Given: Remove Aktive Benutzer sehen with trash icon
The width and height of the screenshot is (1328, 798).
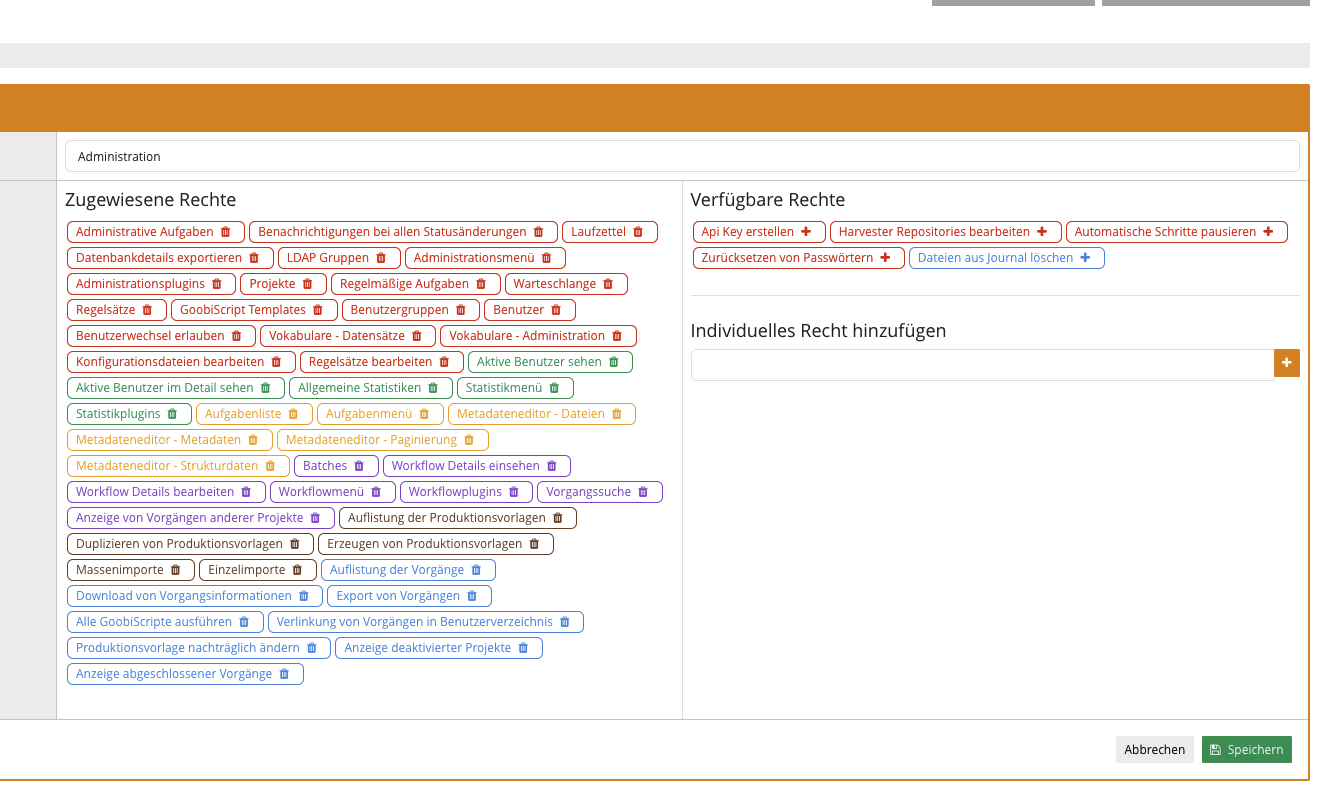Looking at the screenshot, I should [614, 362].
